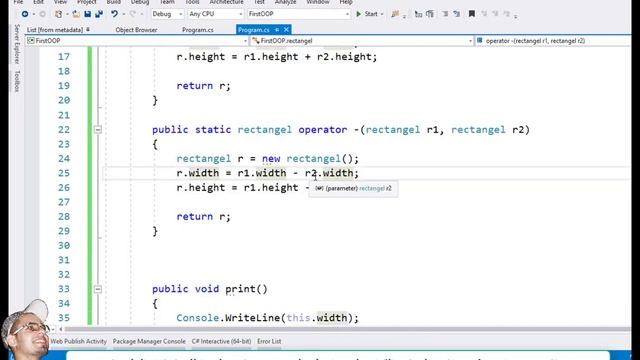Click the comment out lines icon

click(445, 14)
